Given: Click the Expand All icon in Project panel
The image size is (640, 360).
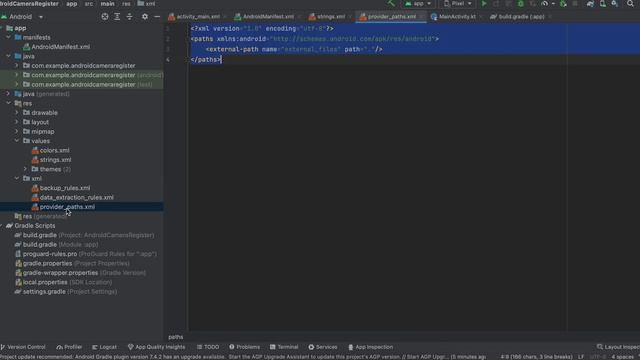Looking at the screenshot, I should pos(117,17).
